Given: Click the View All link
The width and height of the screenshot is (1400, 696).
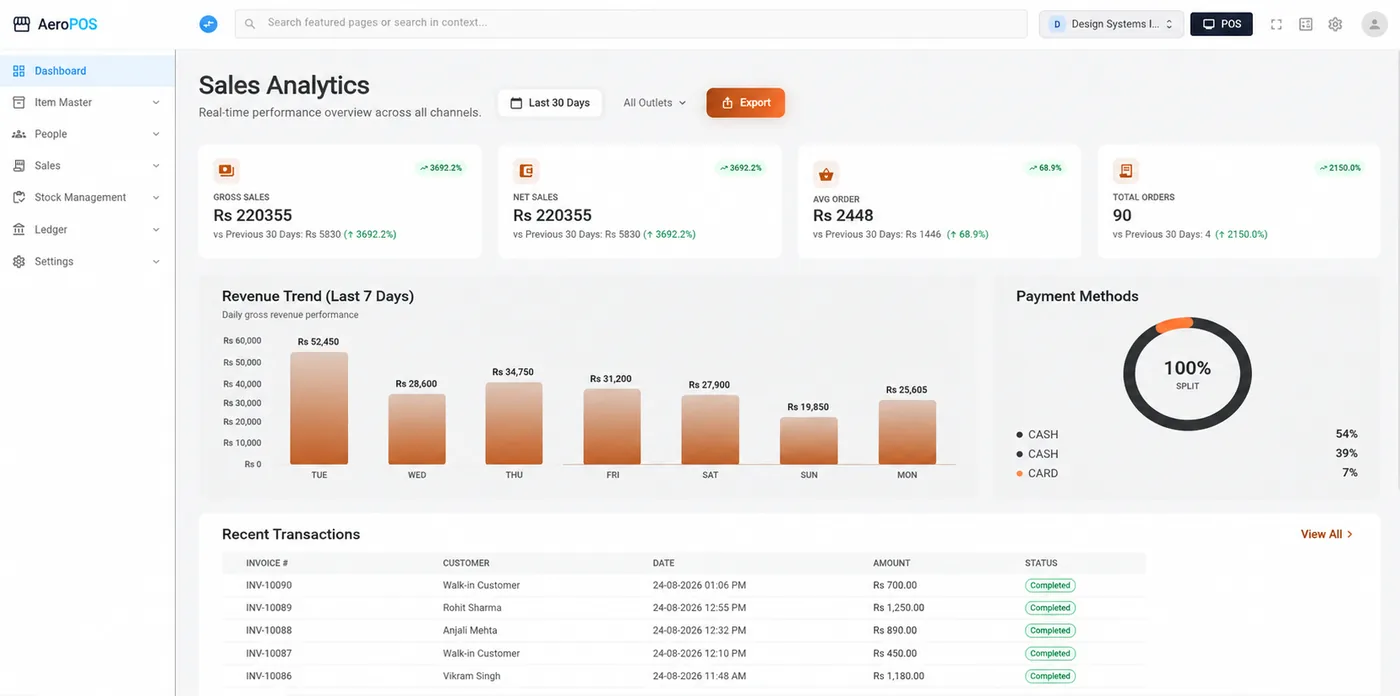Looking at the screenshot, I should point(1327,535).
